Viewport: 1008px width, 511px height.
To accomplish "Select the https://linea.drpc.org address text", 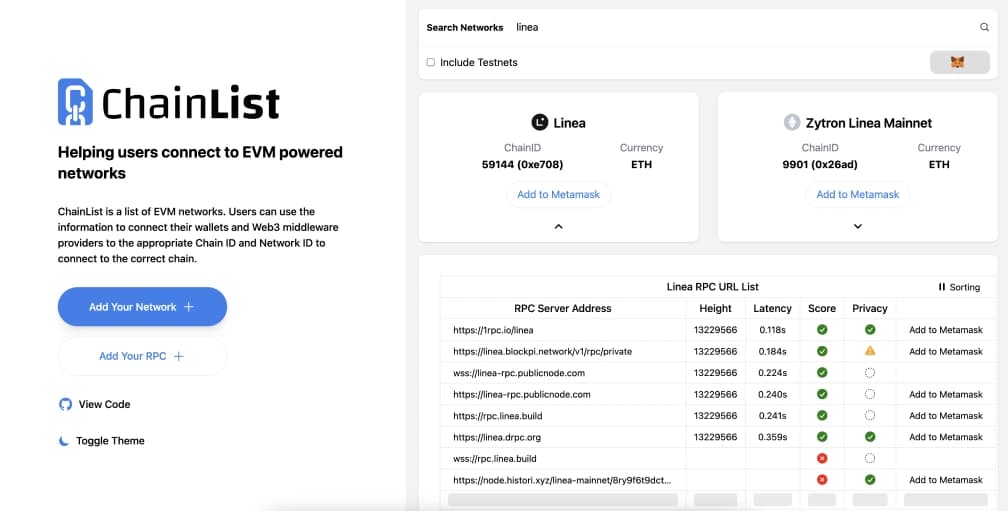I will pos(497,437).
